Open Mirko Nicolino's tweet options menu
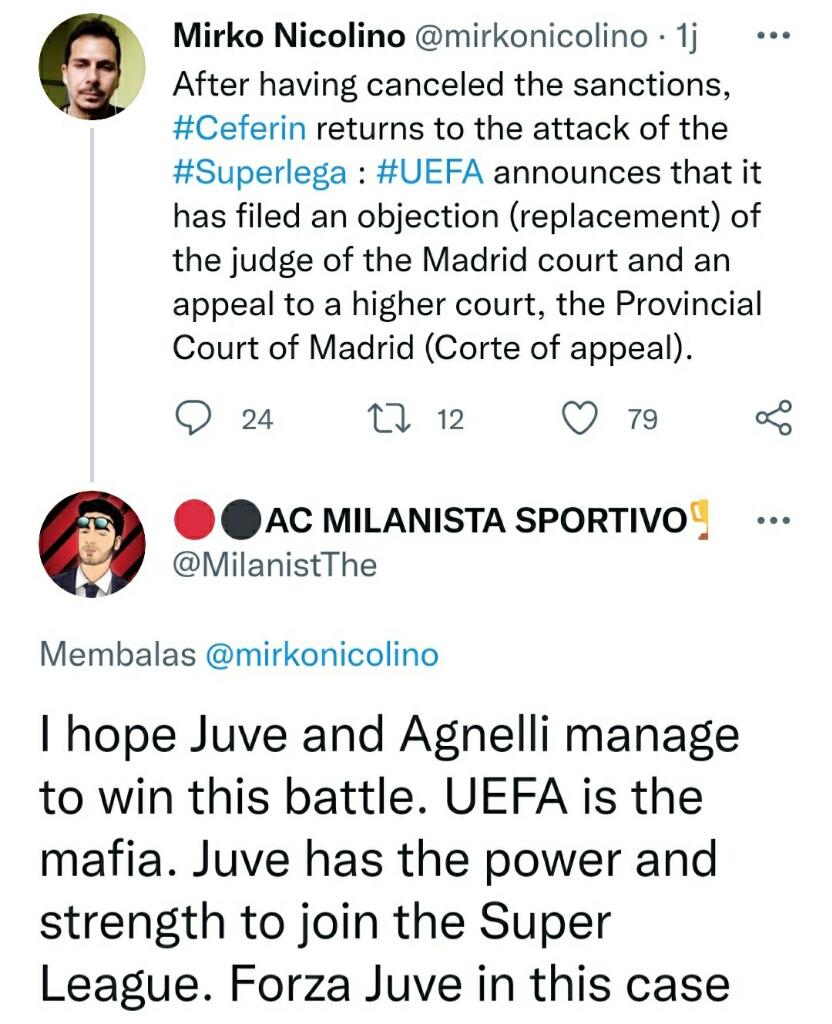 pyautogui.click(x=773, y=36)
